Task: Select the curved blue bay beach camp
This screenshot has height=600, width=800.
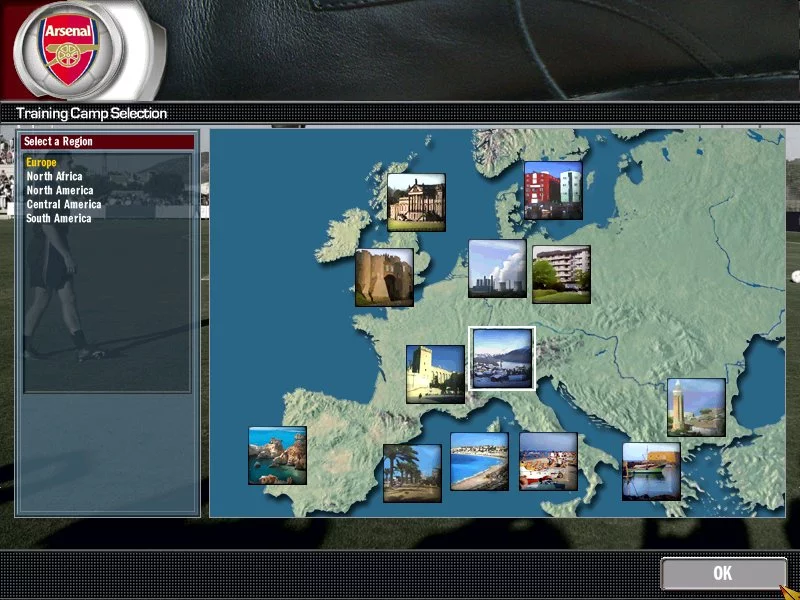Action: (x=480, y=461)
